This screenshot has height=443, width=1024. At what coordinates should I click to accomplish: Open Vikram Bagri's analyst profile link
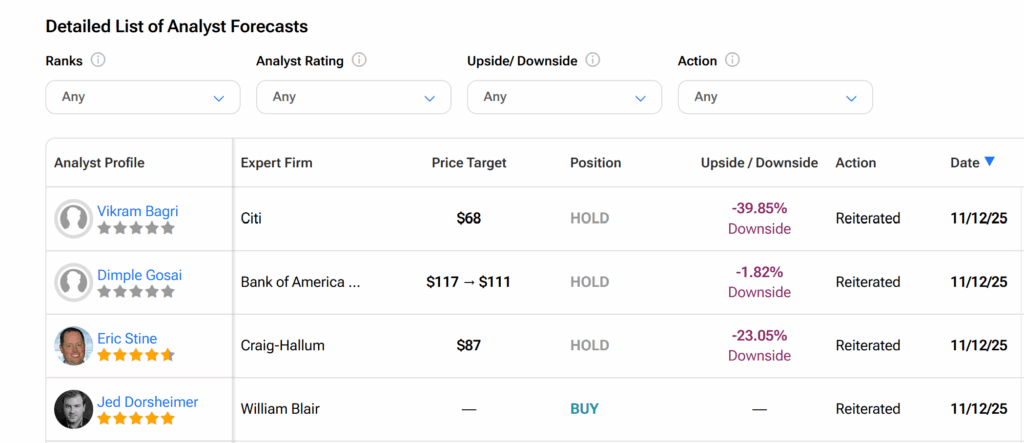(x=138, y=211)
